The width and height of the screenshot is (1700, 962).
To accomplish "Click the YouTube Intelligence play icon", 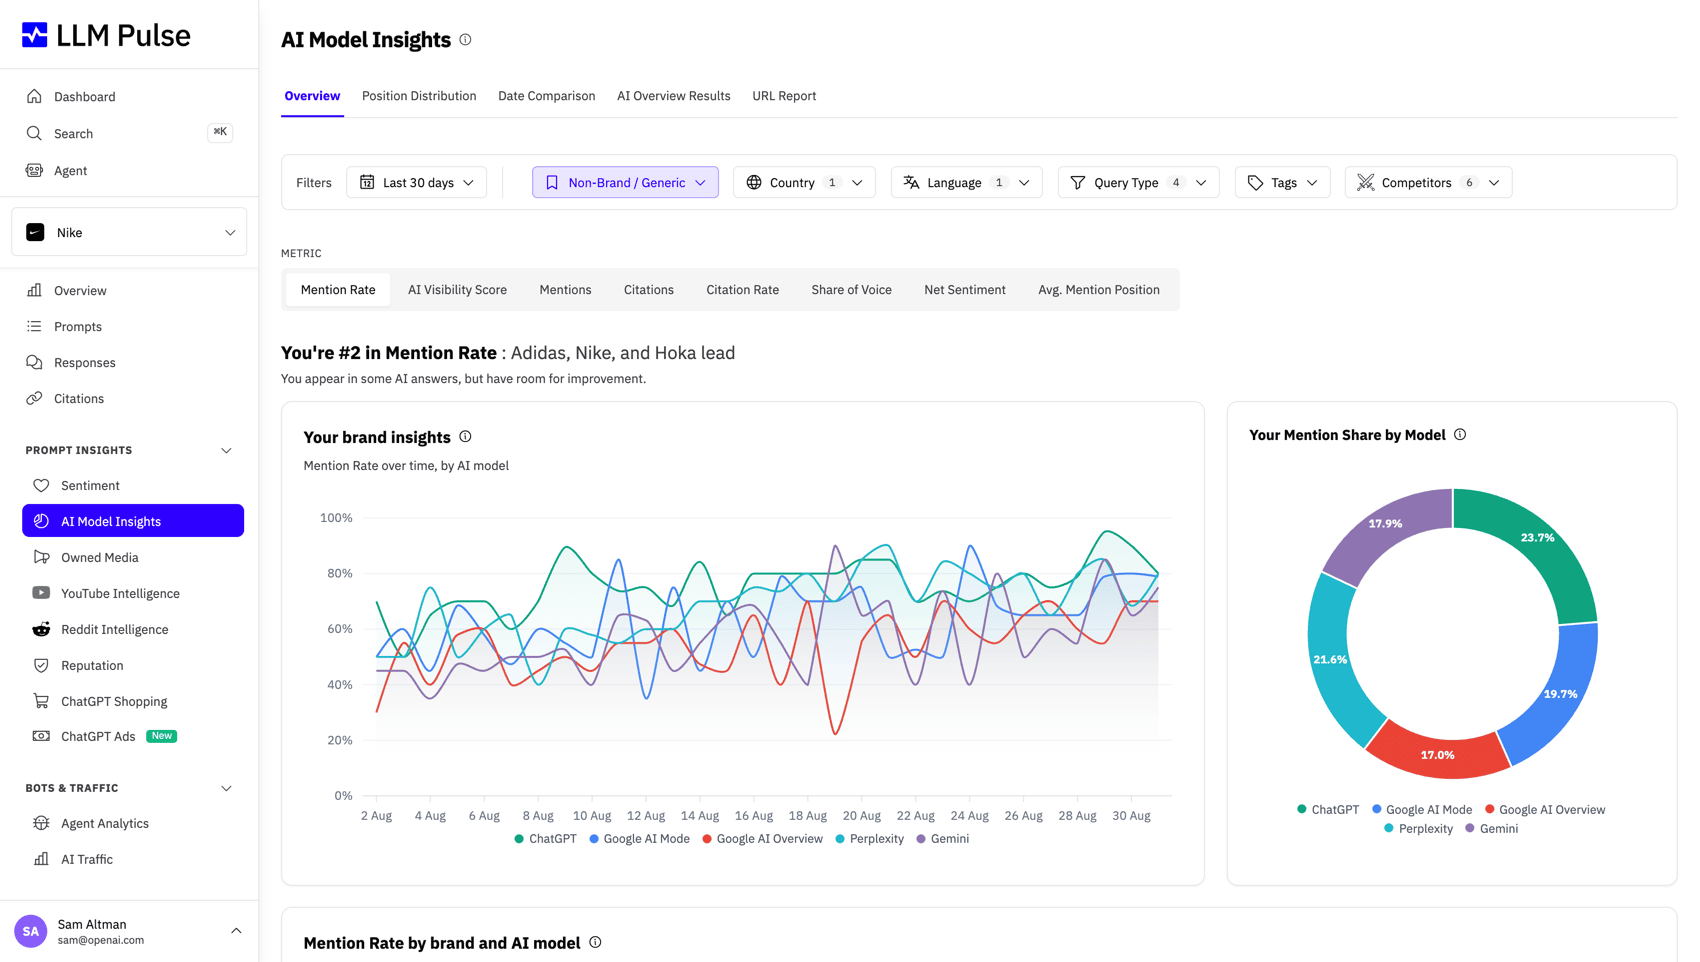I will coord(41,593).
